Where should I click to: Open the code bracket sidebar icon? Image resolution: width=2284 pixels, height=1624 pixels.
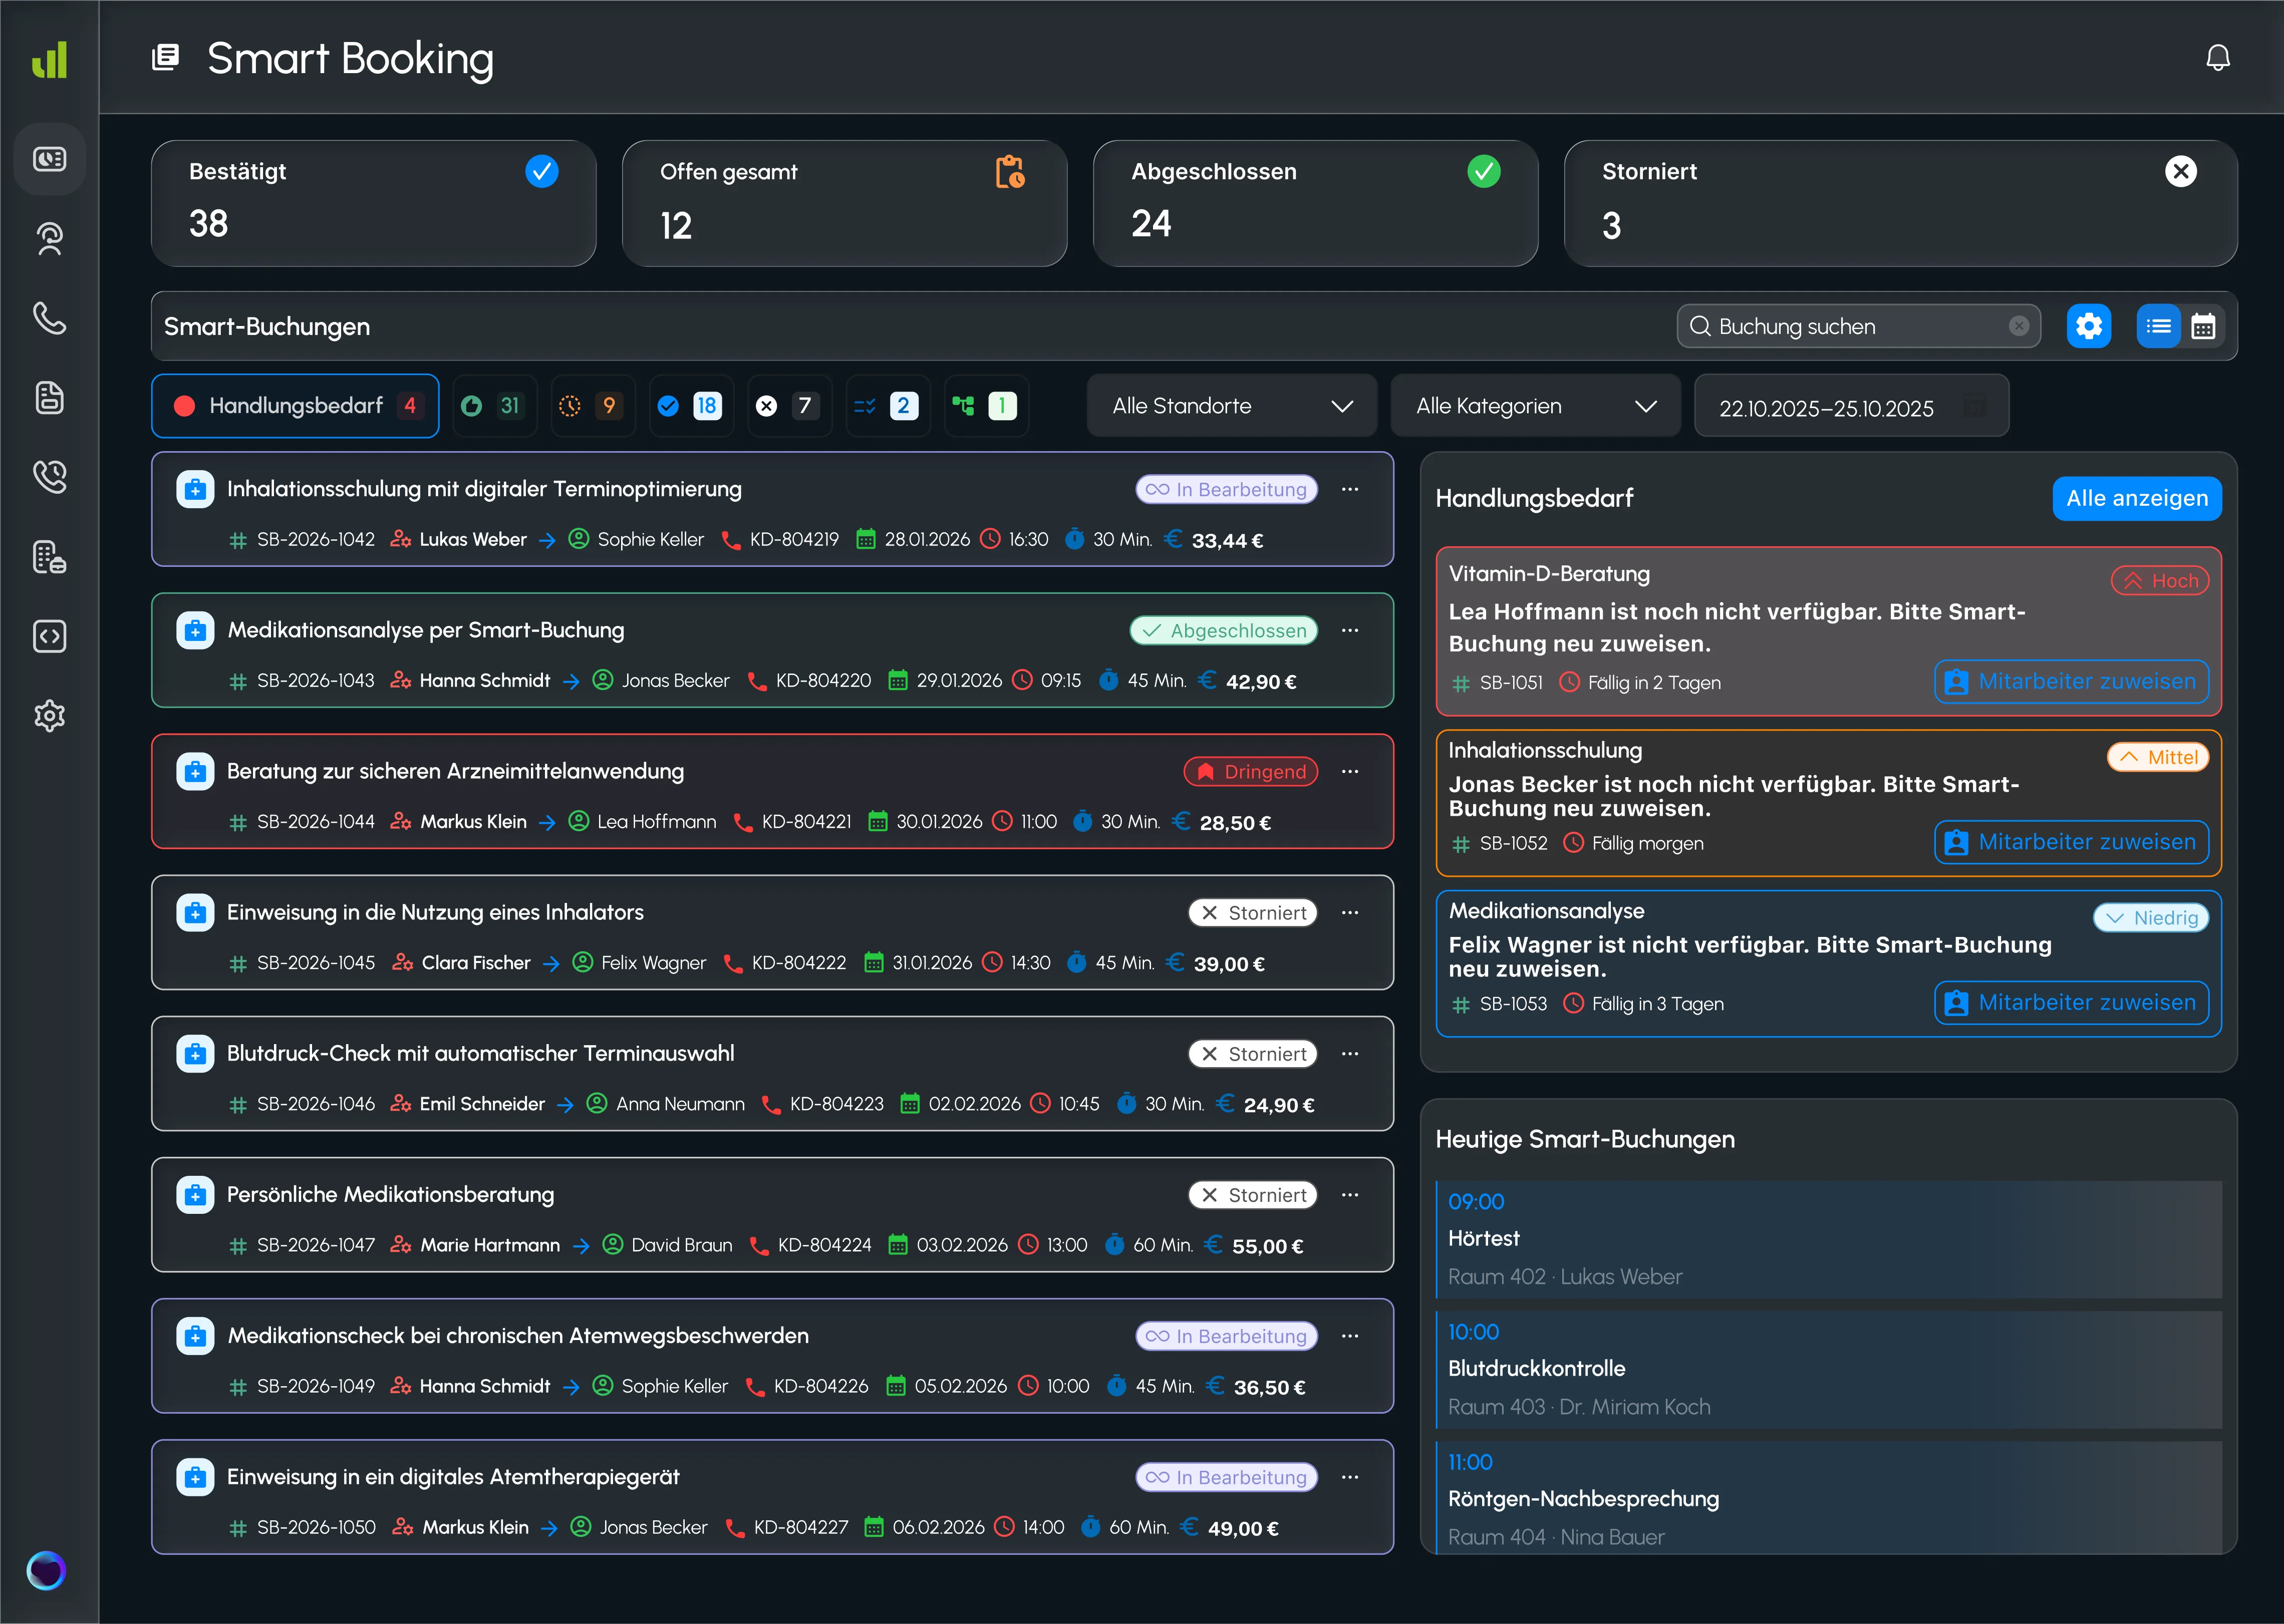tap(49, 636)
